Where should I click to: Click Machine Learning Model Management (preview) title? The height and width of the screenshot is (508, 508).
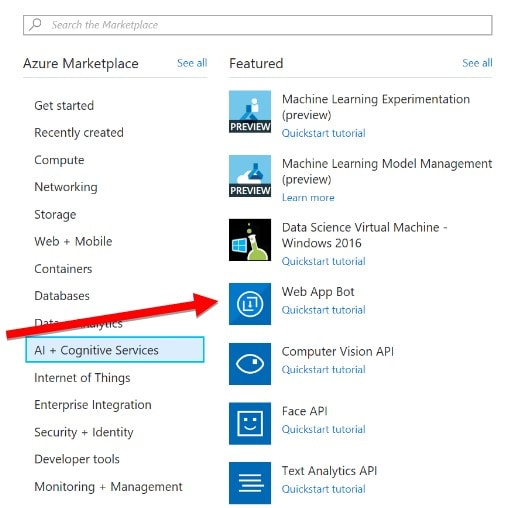click(387, 171)
